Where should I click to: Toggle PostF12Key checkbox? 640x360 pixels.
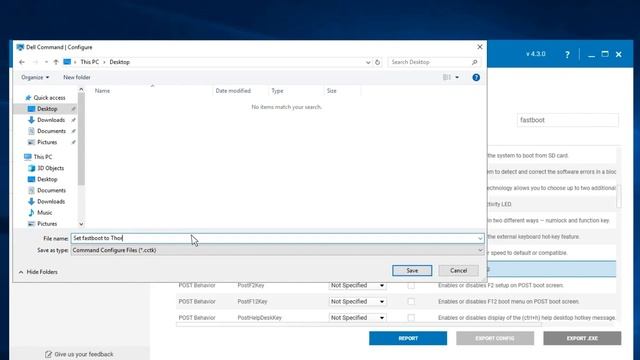(x=411, y=302)
